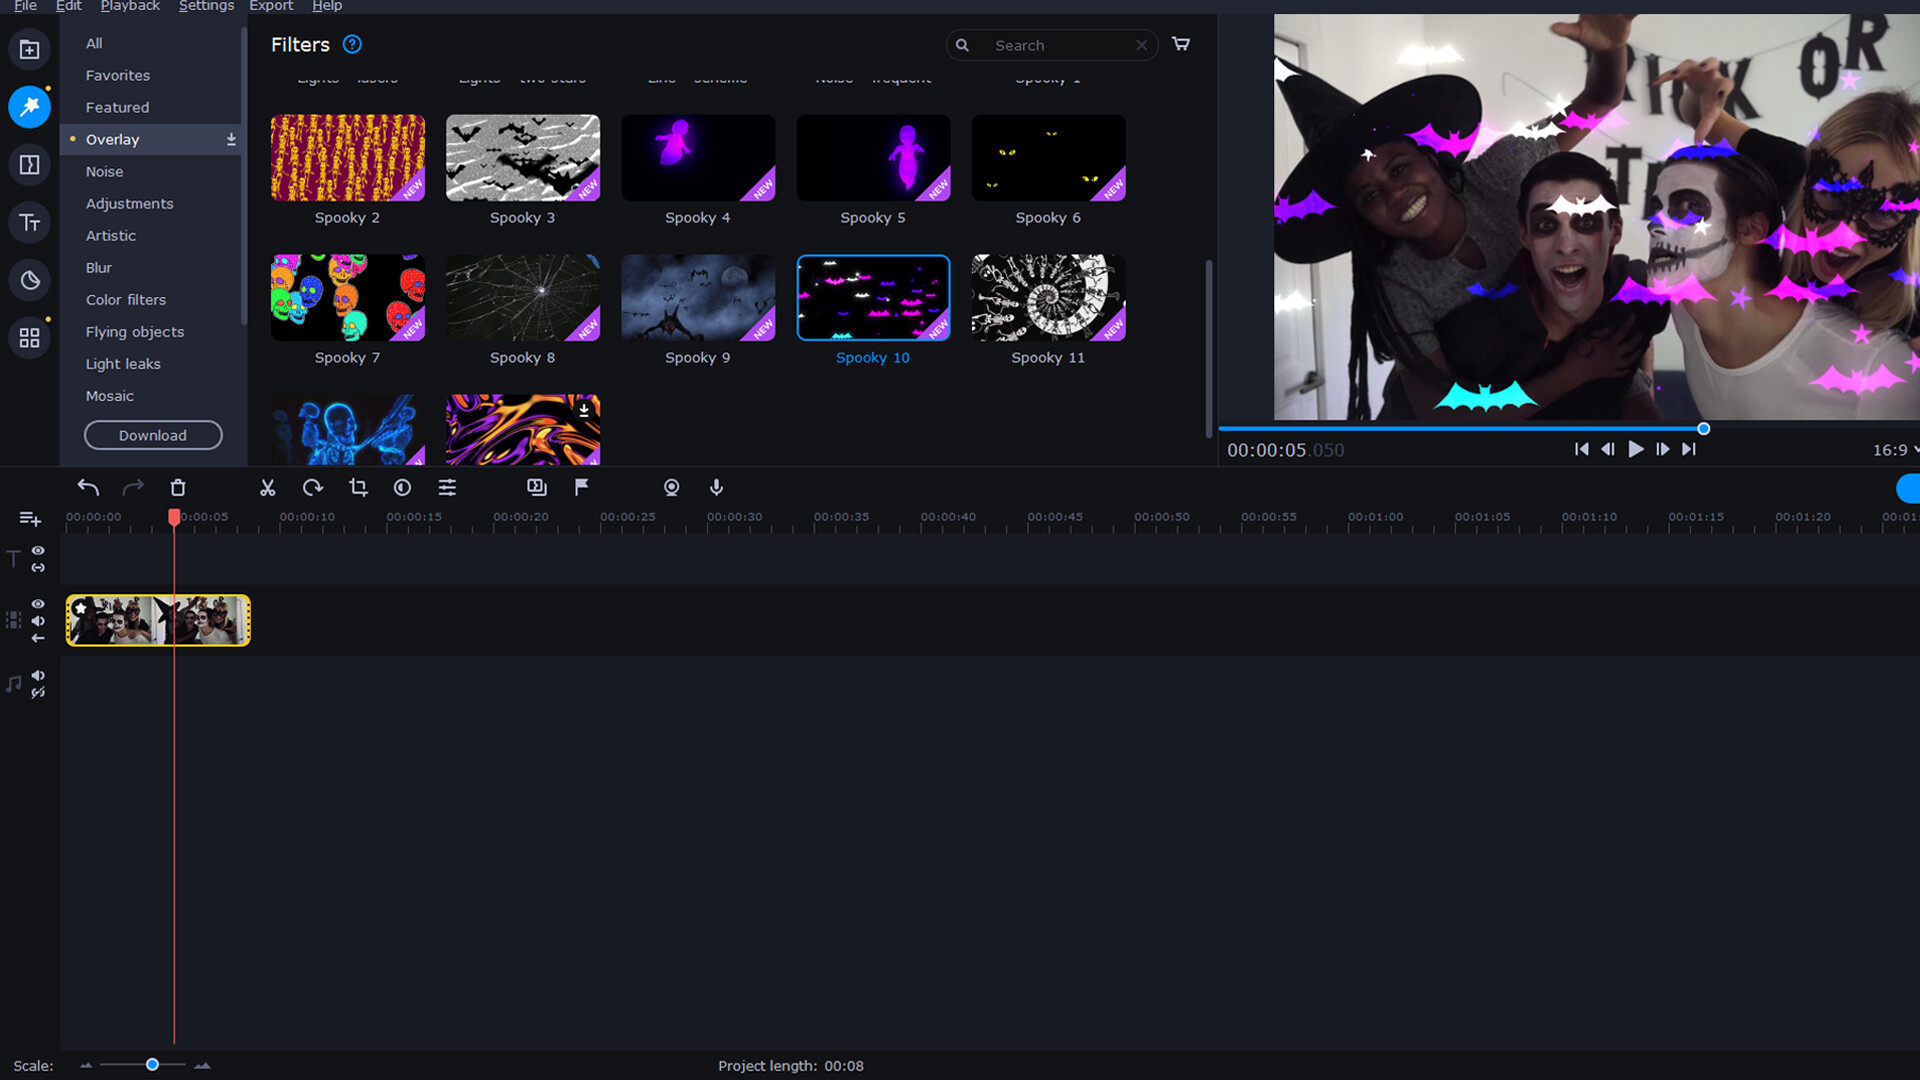Select the Spooky 7 filter thumbnail
1920x1080 pixels.
pos(347,297)
